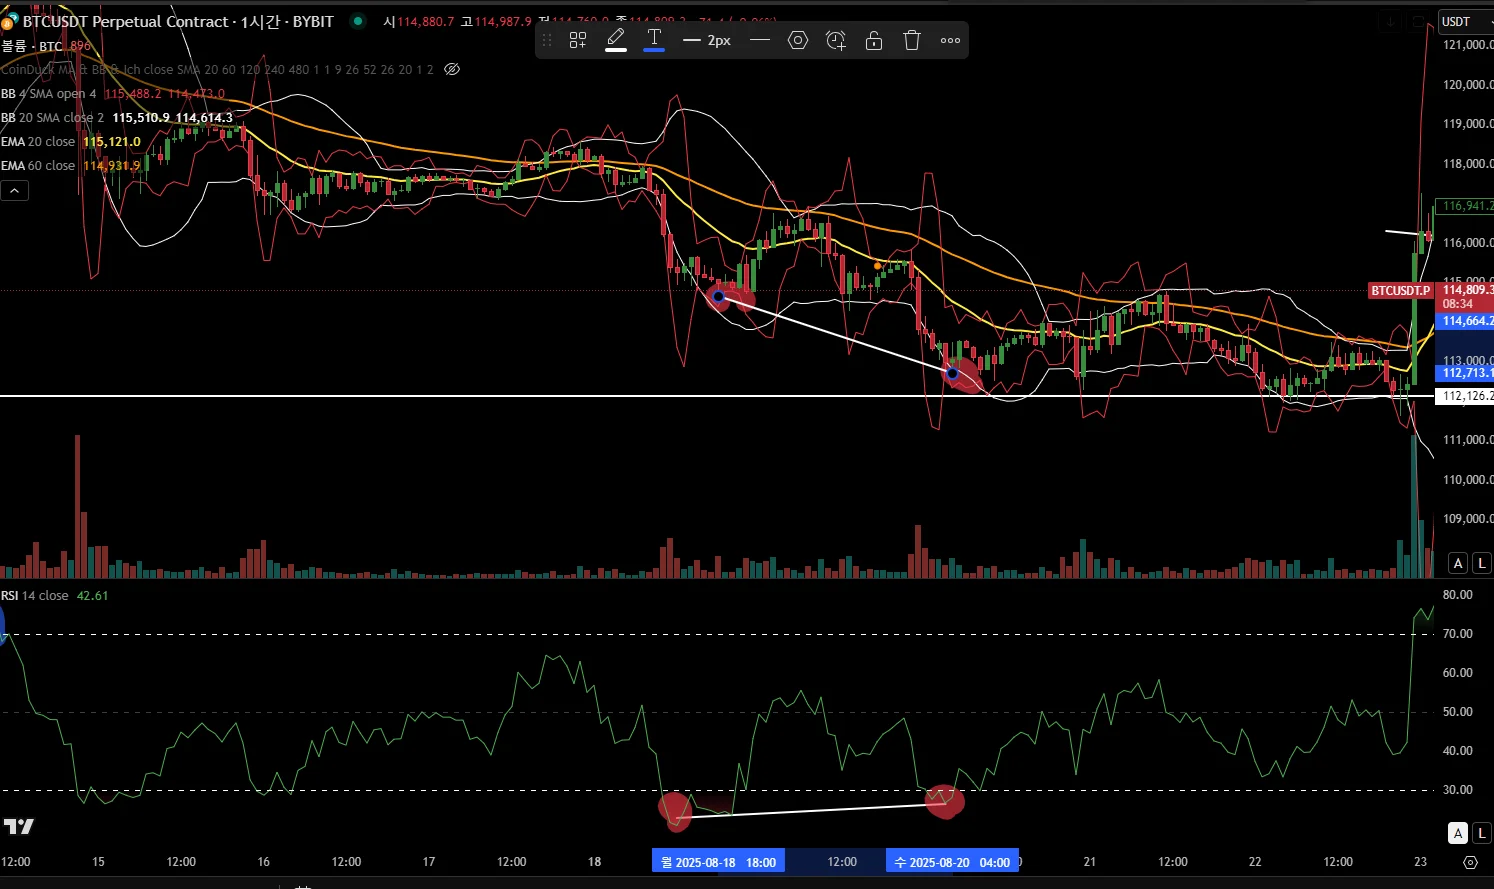Select the volume BTC legend label
This screenshot has height=889, width=1494.
pyautogui.click(x=32, y=46)
